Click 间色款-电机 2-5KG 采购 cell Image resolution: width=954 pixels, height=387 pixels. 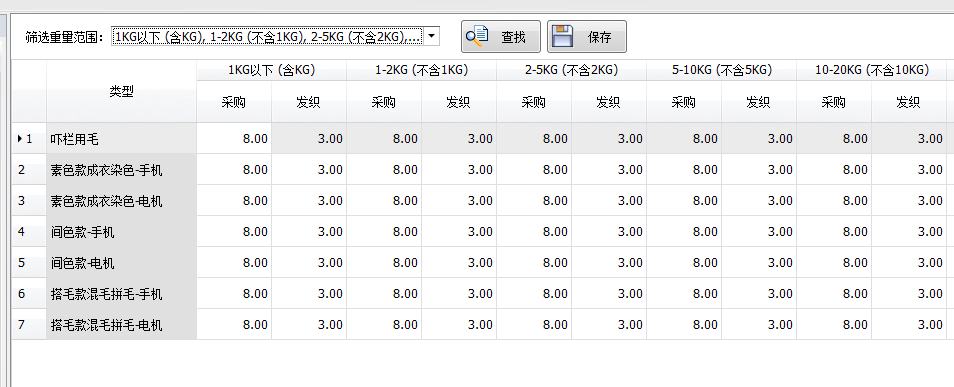534,263
